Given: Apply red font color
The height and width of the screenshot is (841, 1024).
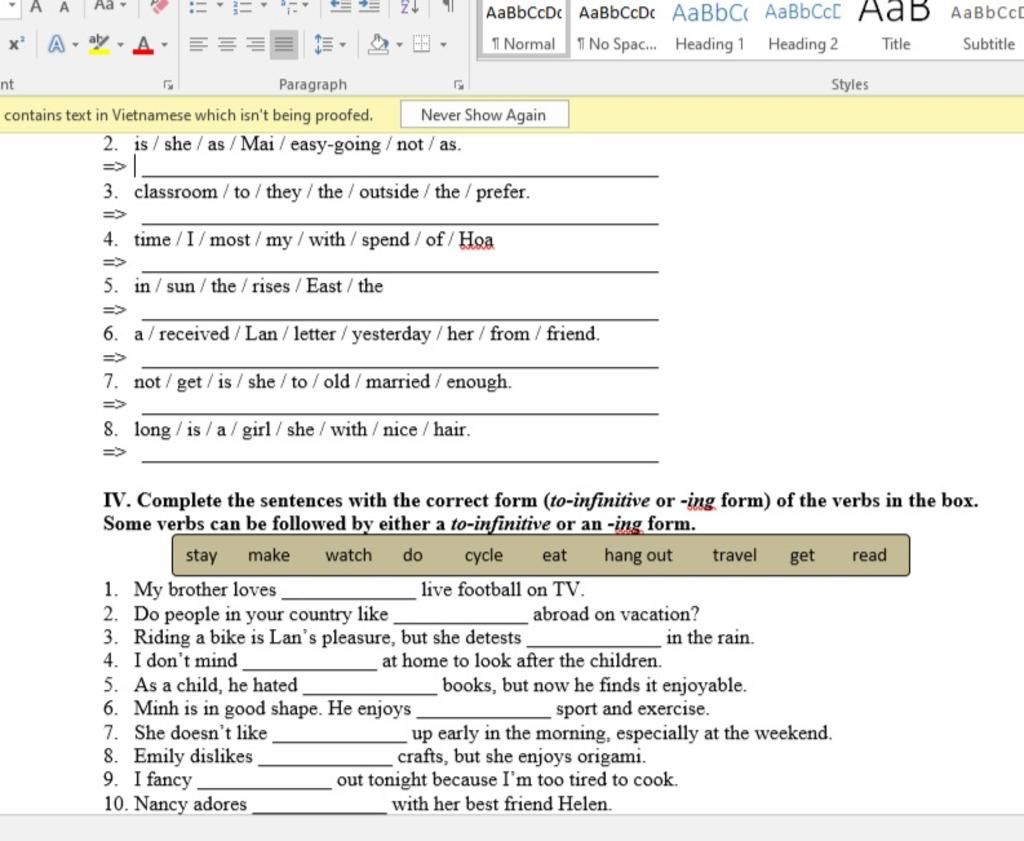Looking at the screenshot, I should 143,44.
